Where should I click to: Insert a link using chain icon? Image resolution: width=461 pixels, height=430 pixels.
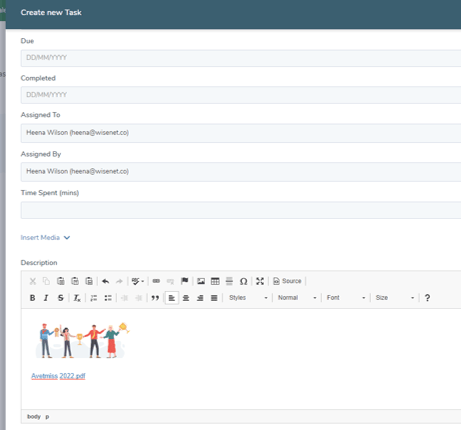[x=156, y=281]
